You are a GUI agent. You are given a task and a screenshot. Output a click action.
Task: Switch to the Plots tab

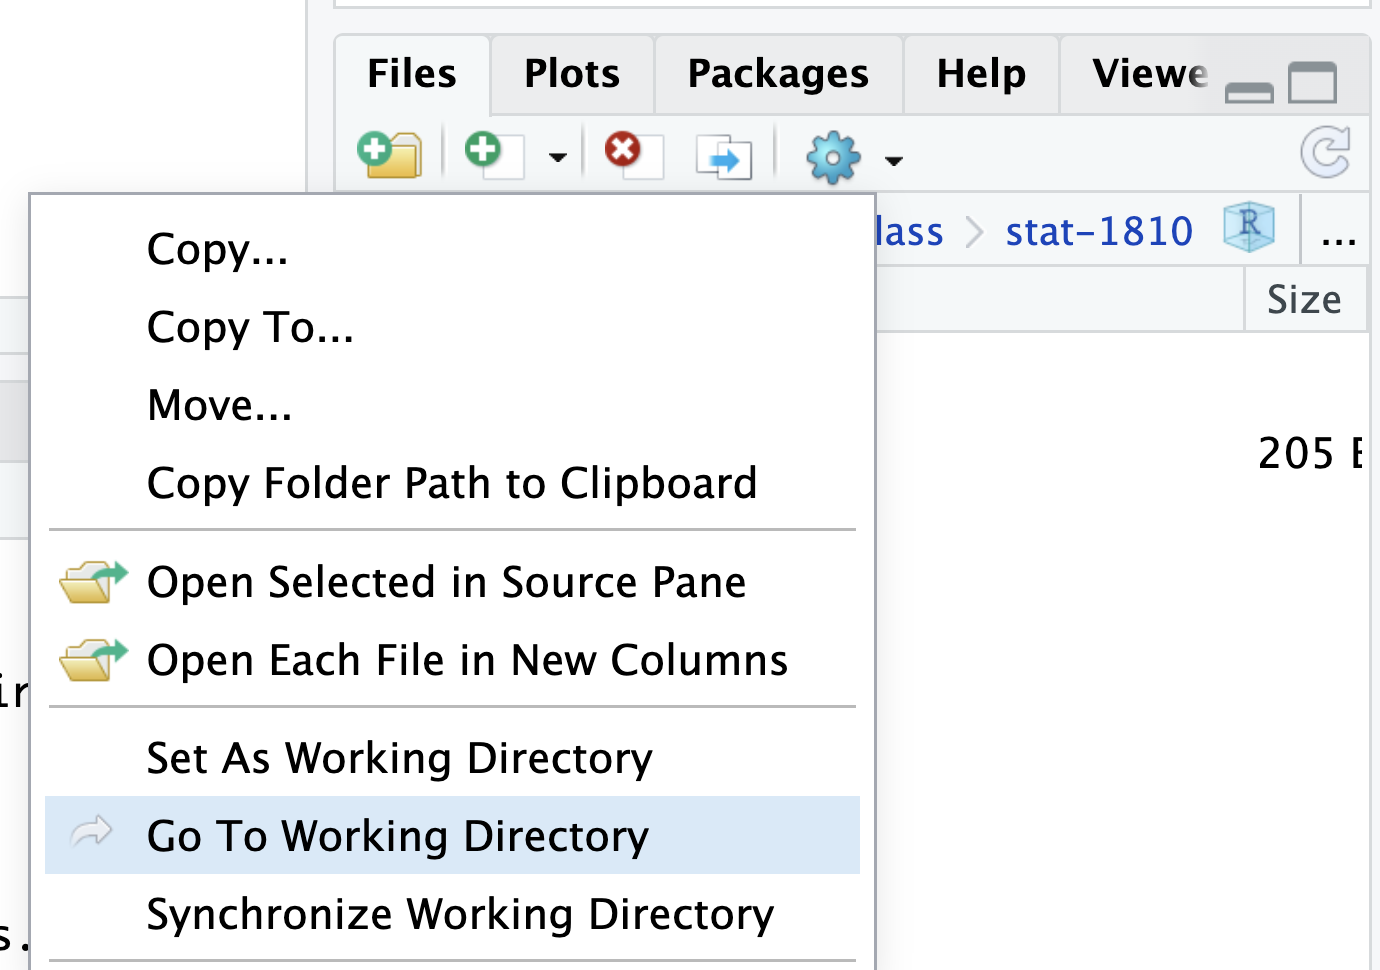click(572, 74)
